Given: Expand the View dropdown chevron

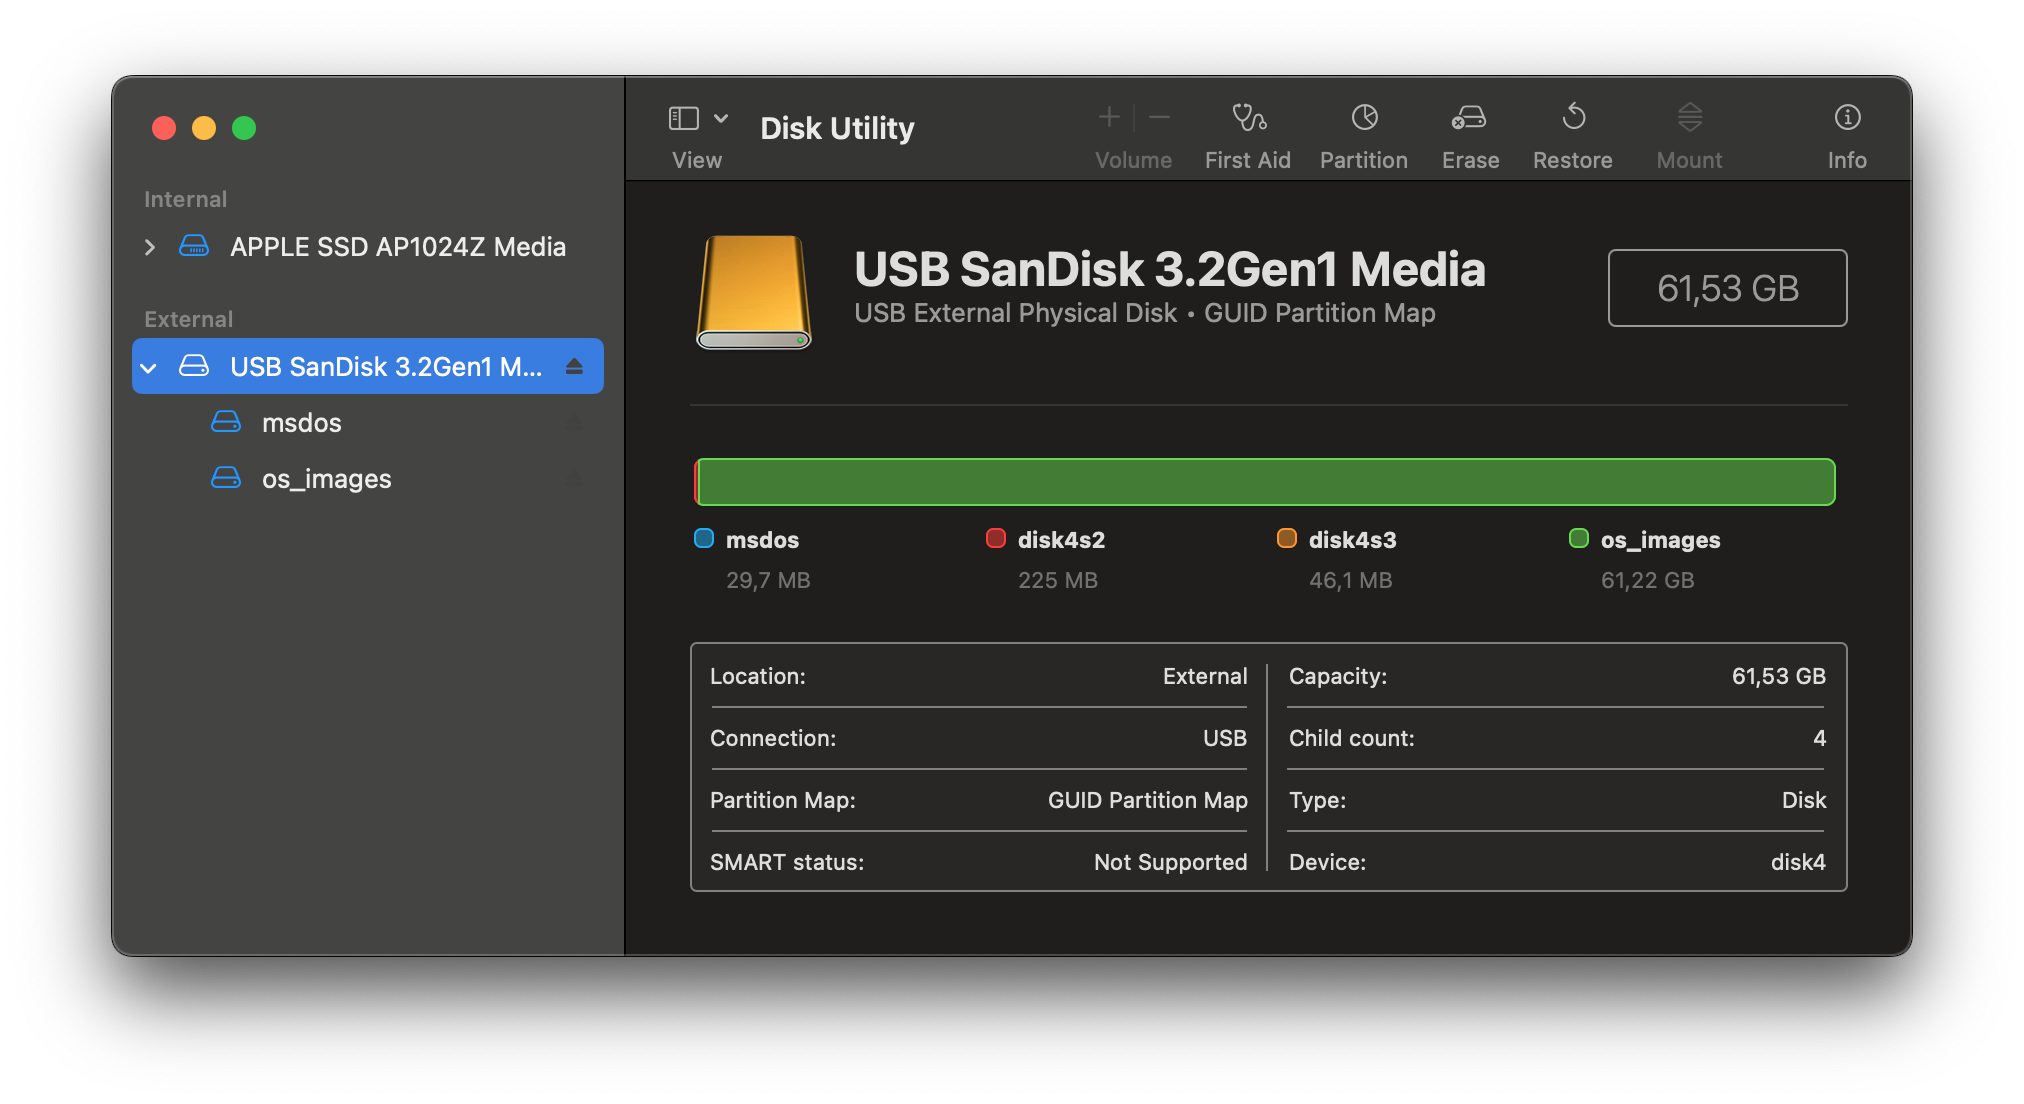Looking at the screenshot, I should pos(721,118).
